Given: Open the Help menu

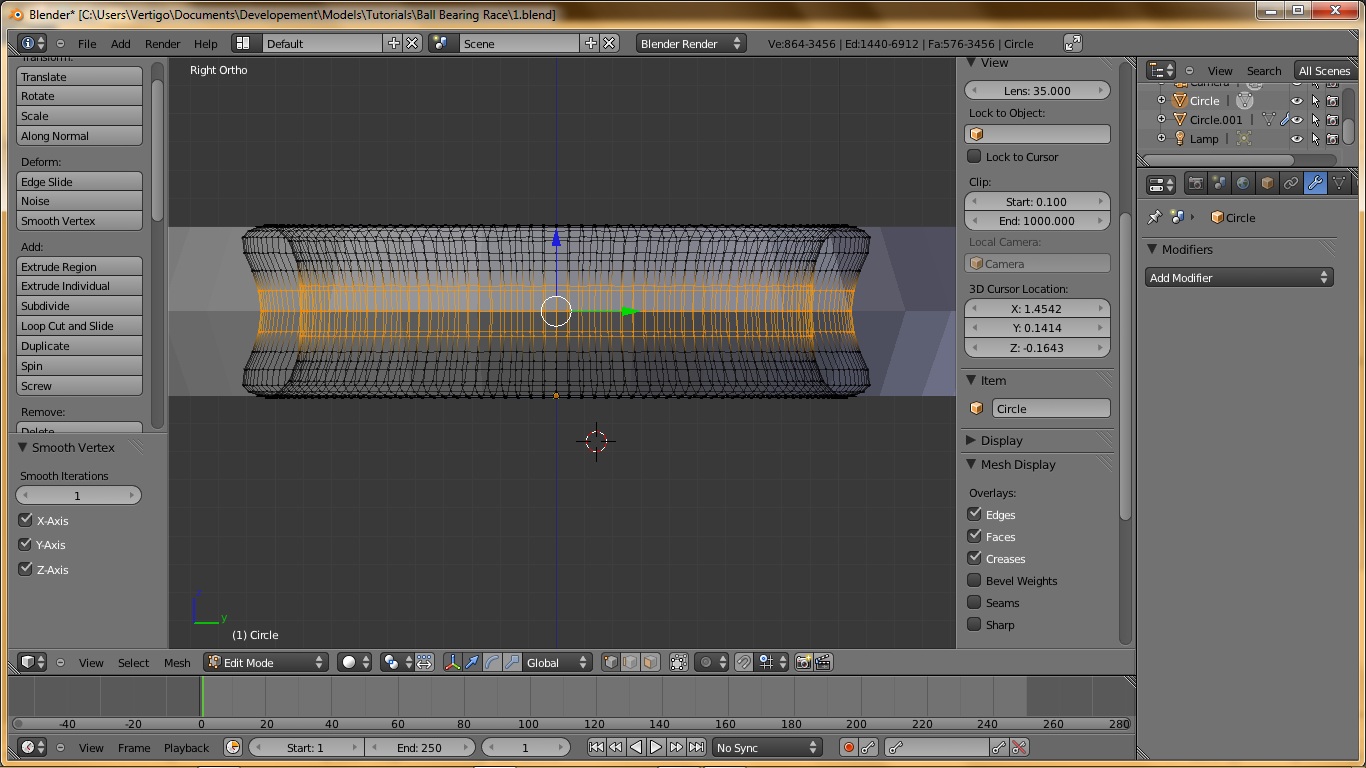Looking at the screenshot, I should click(205, 44).
